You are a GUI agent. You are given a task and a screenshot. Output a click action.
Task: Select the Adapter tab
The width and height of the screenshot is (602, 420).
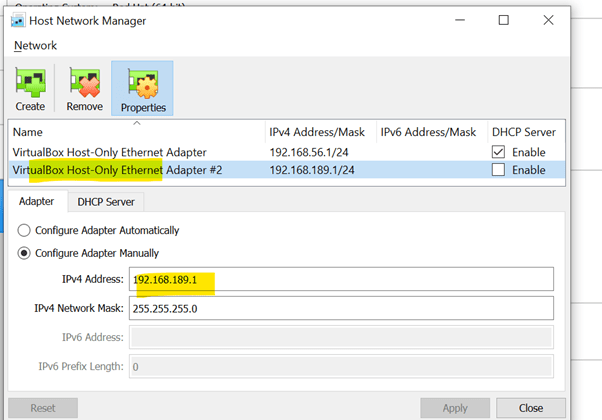[36, 201]
